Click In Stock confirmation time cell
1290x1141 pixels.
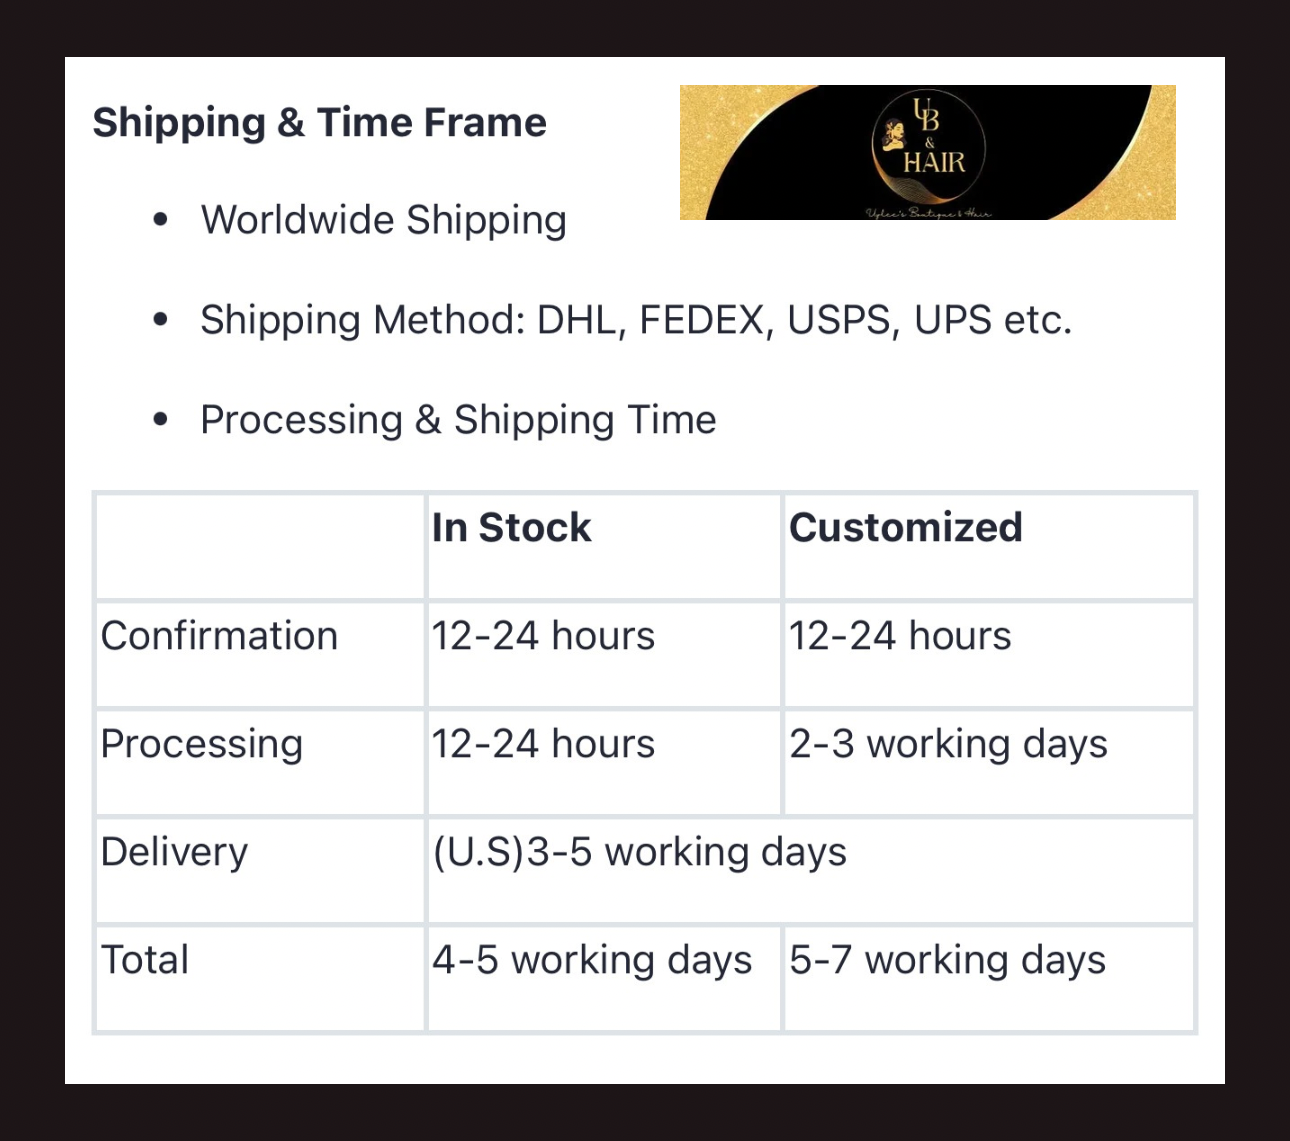[x=543, y=636]
